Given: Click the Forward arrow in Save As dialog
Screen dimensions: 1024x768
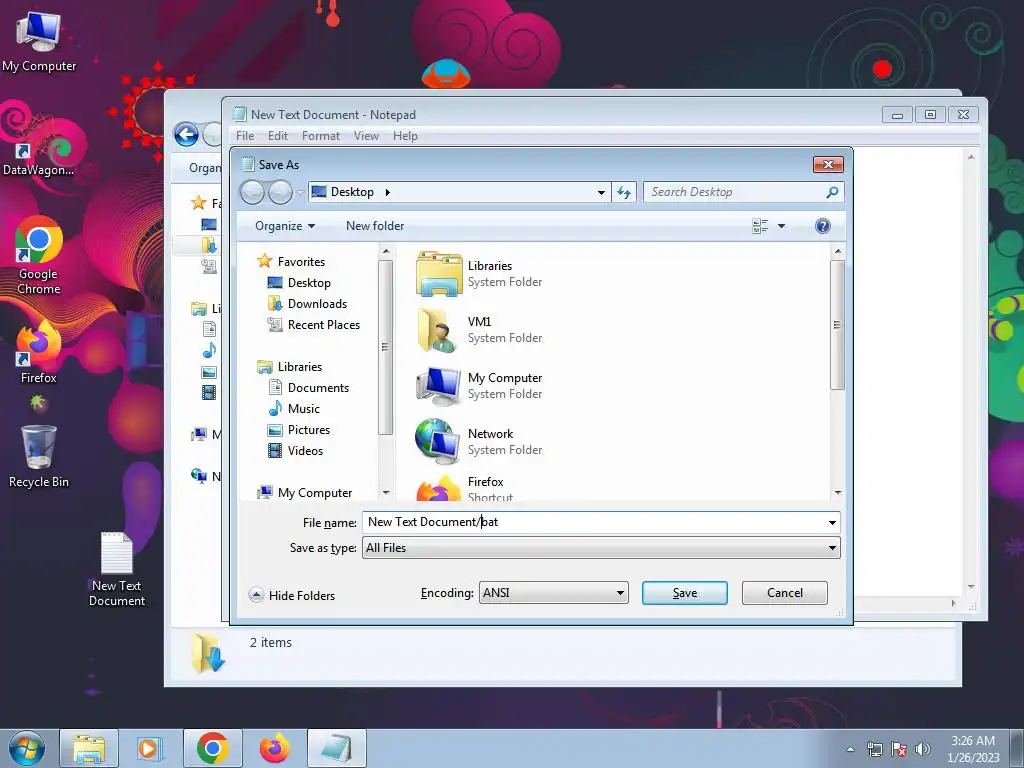Looking at the screenshot, I should tap(280, 192).
